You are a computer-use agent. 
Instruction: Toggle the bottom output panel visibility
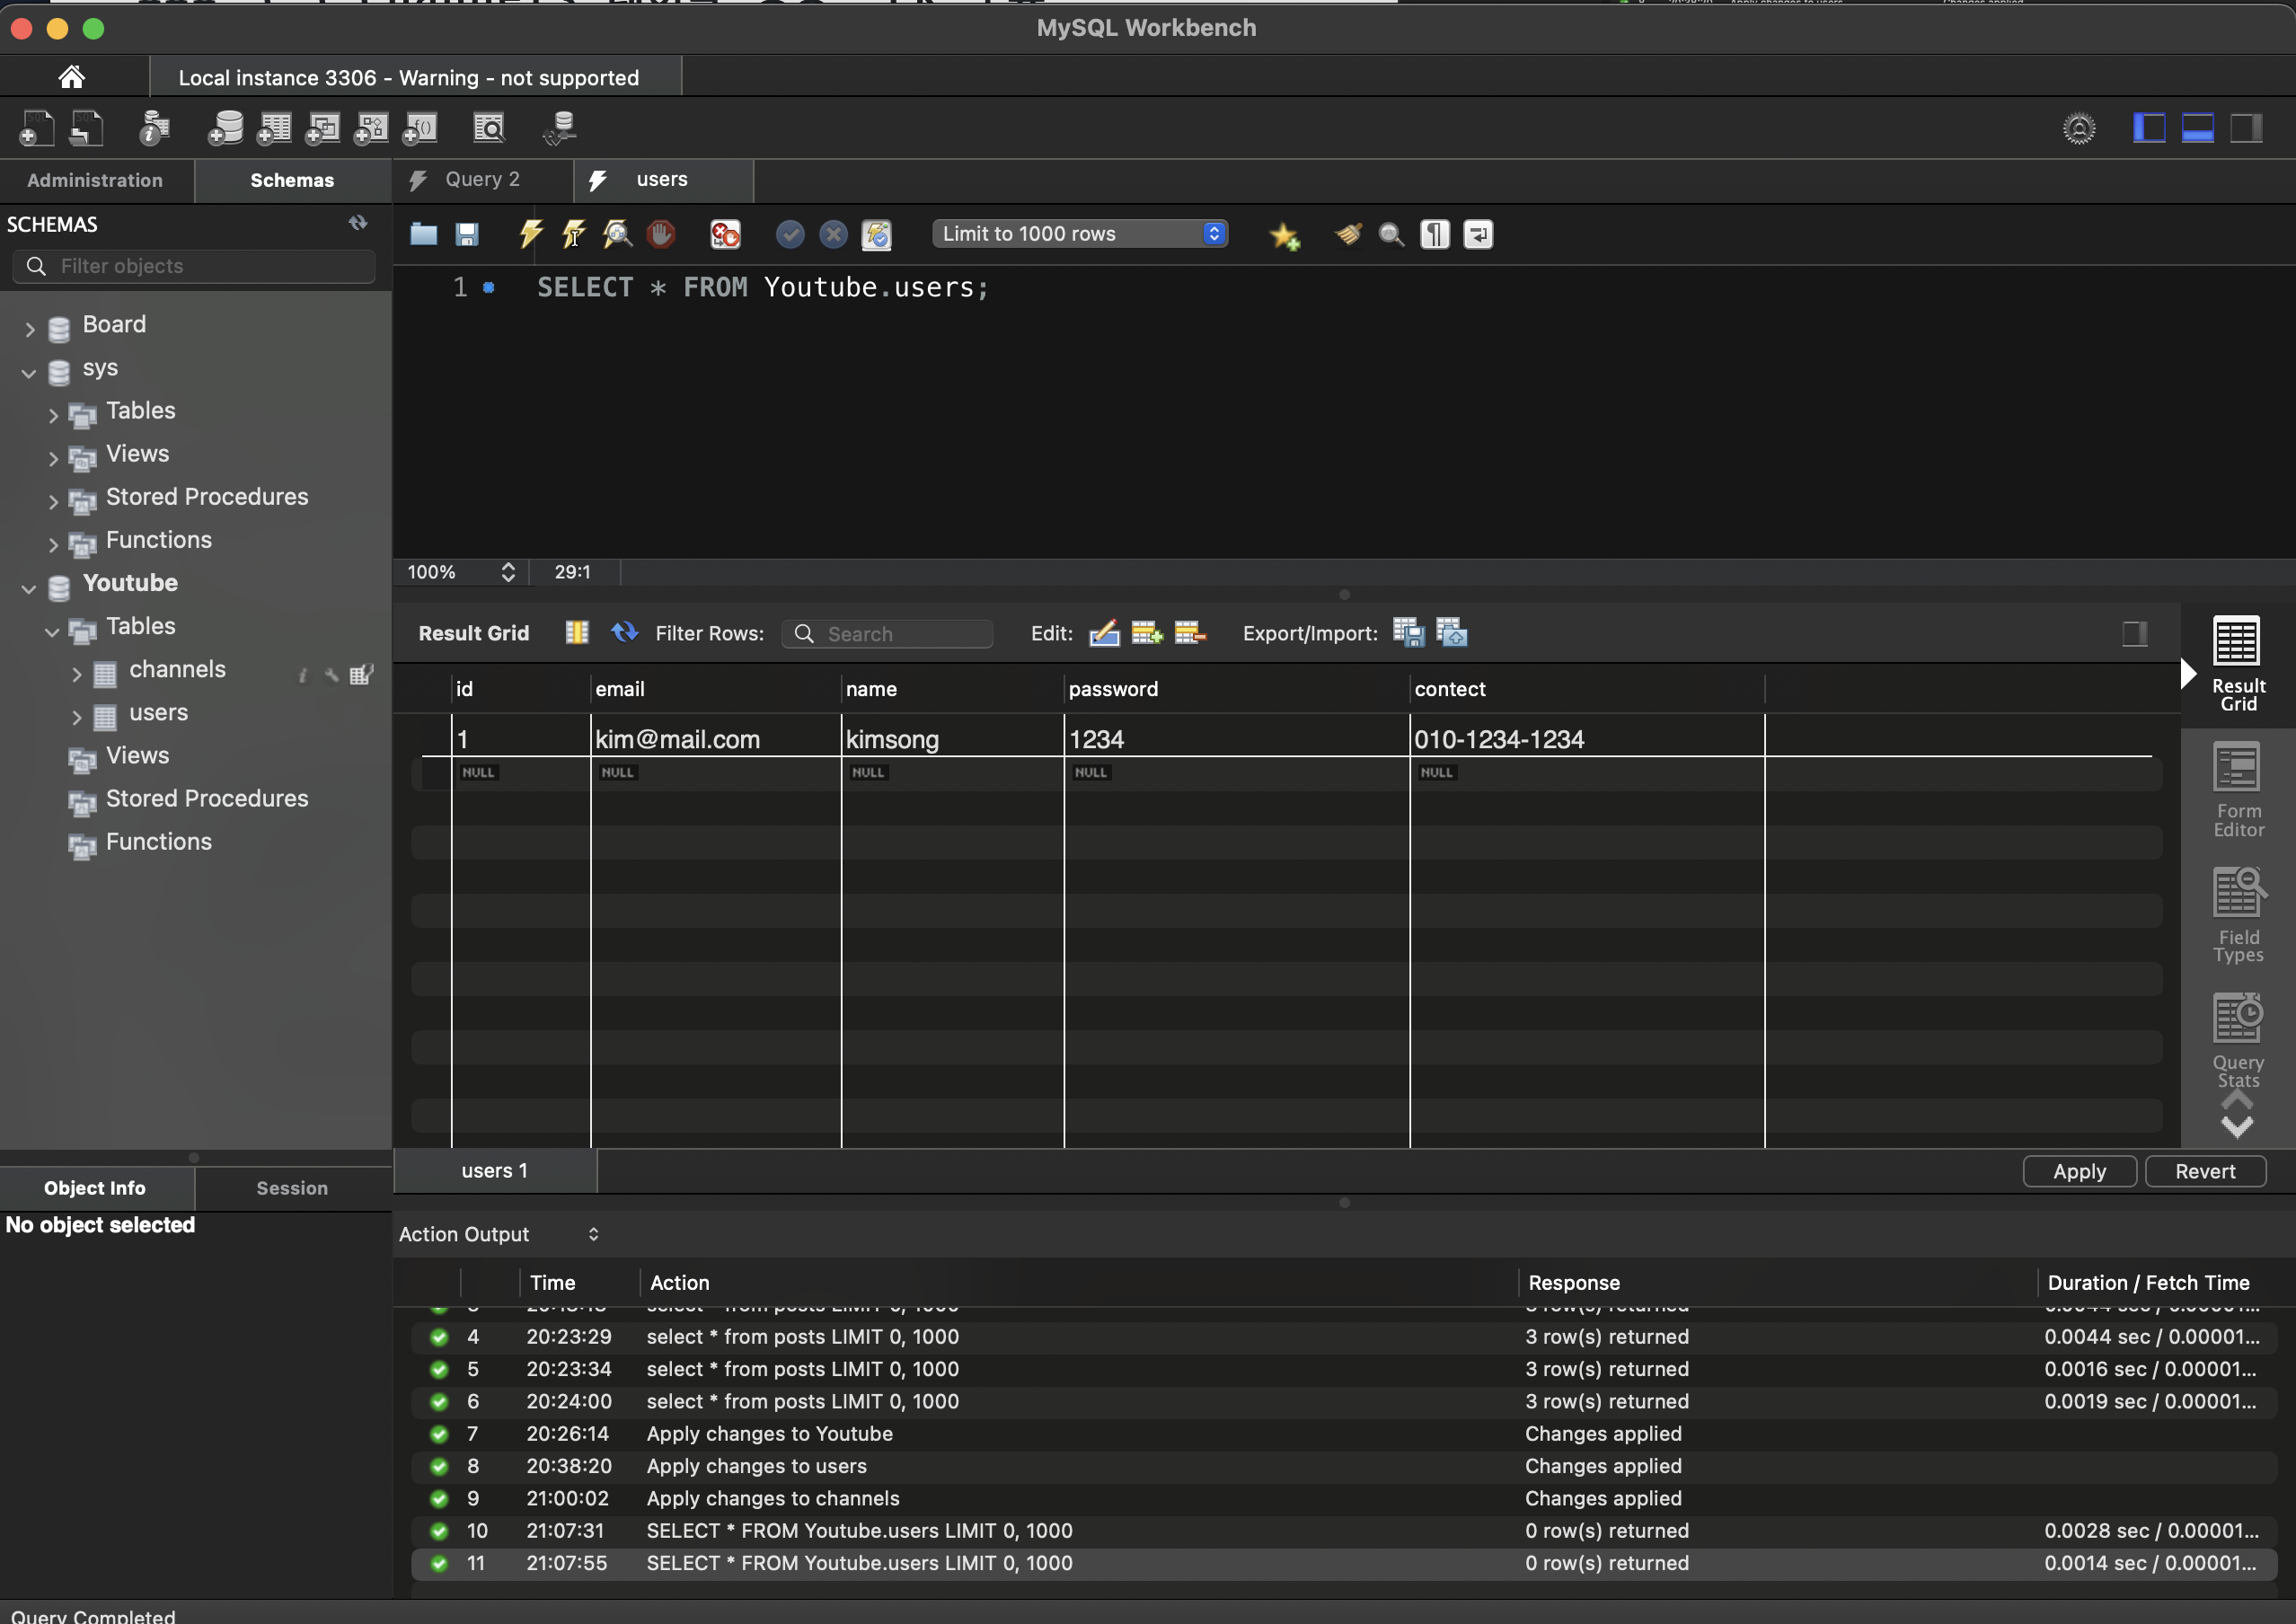point(2197,128)
